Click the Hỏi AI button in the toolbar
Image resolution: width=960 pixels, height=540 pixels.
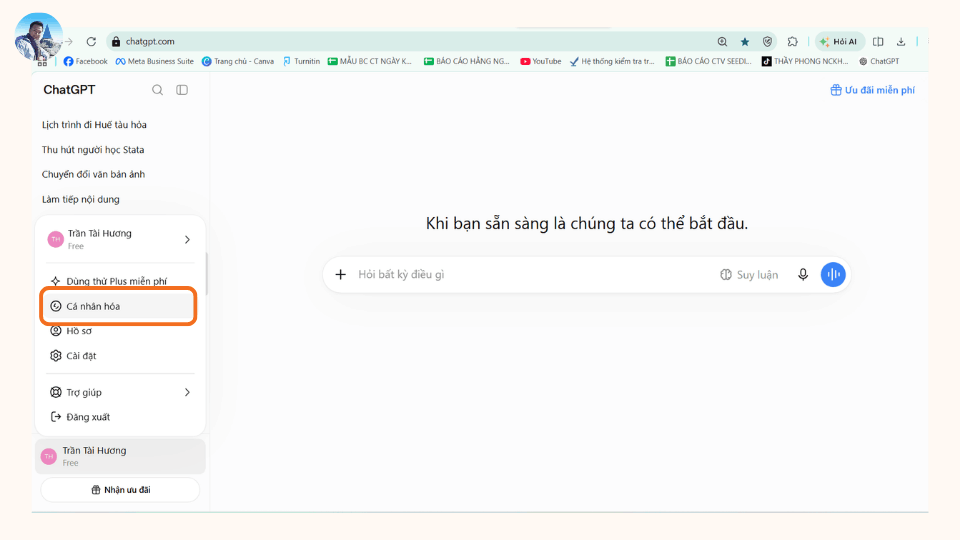[839, 42]
